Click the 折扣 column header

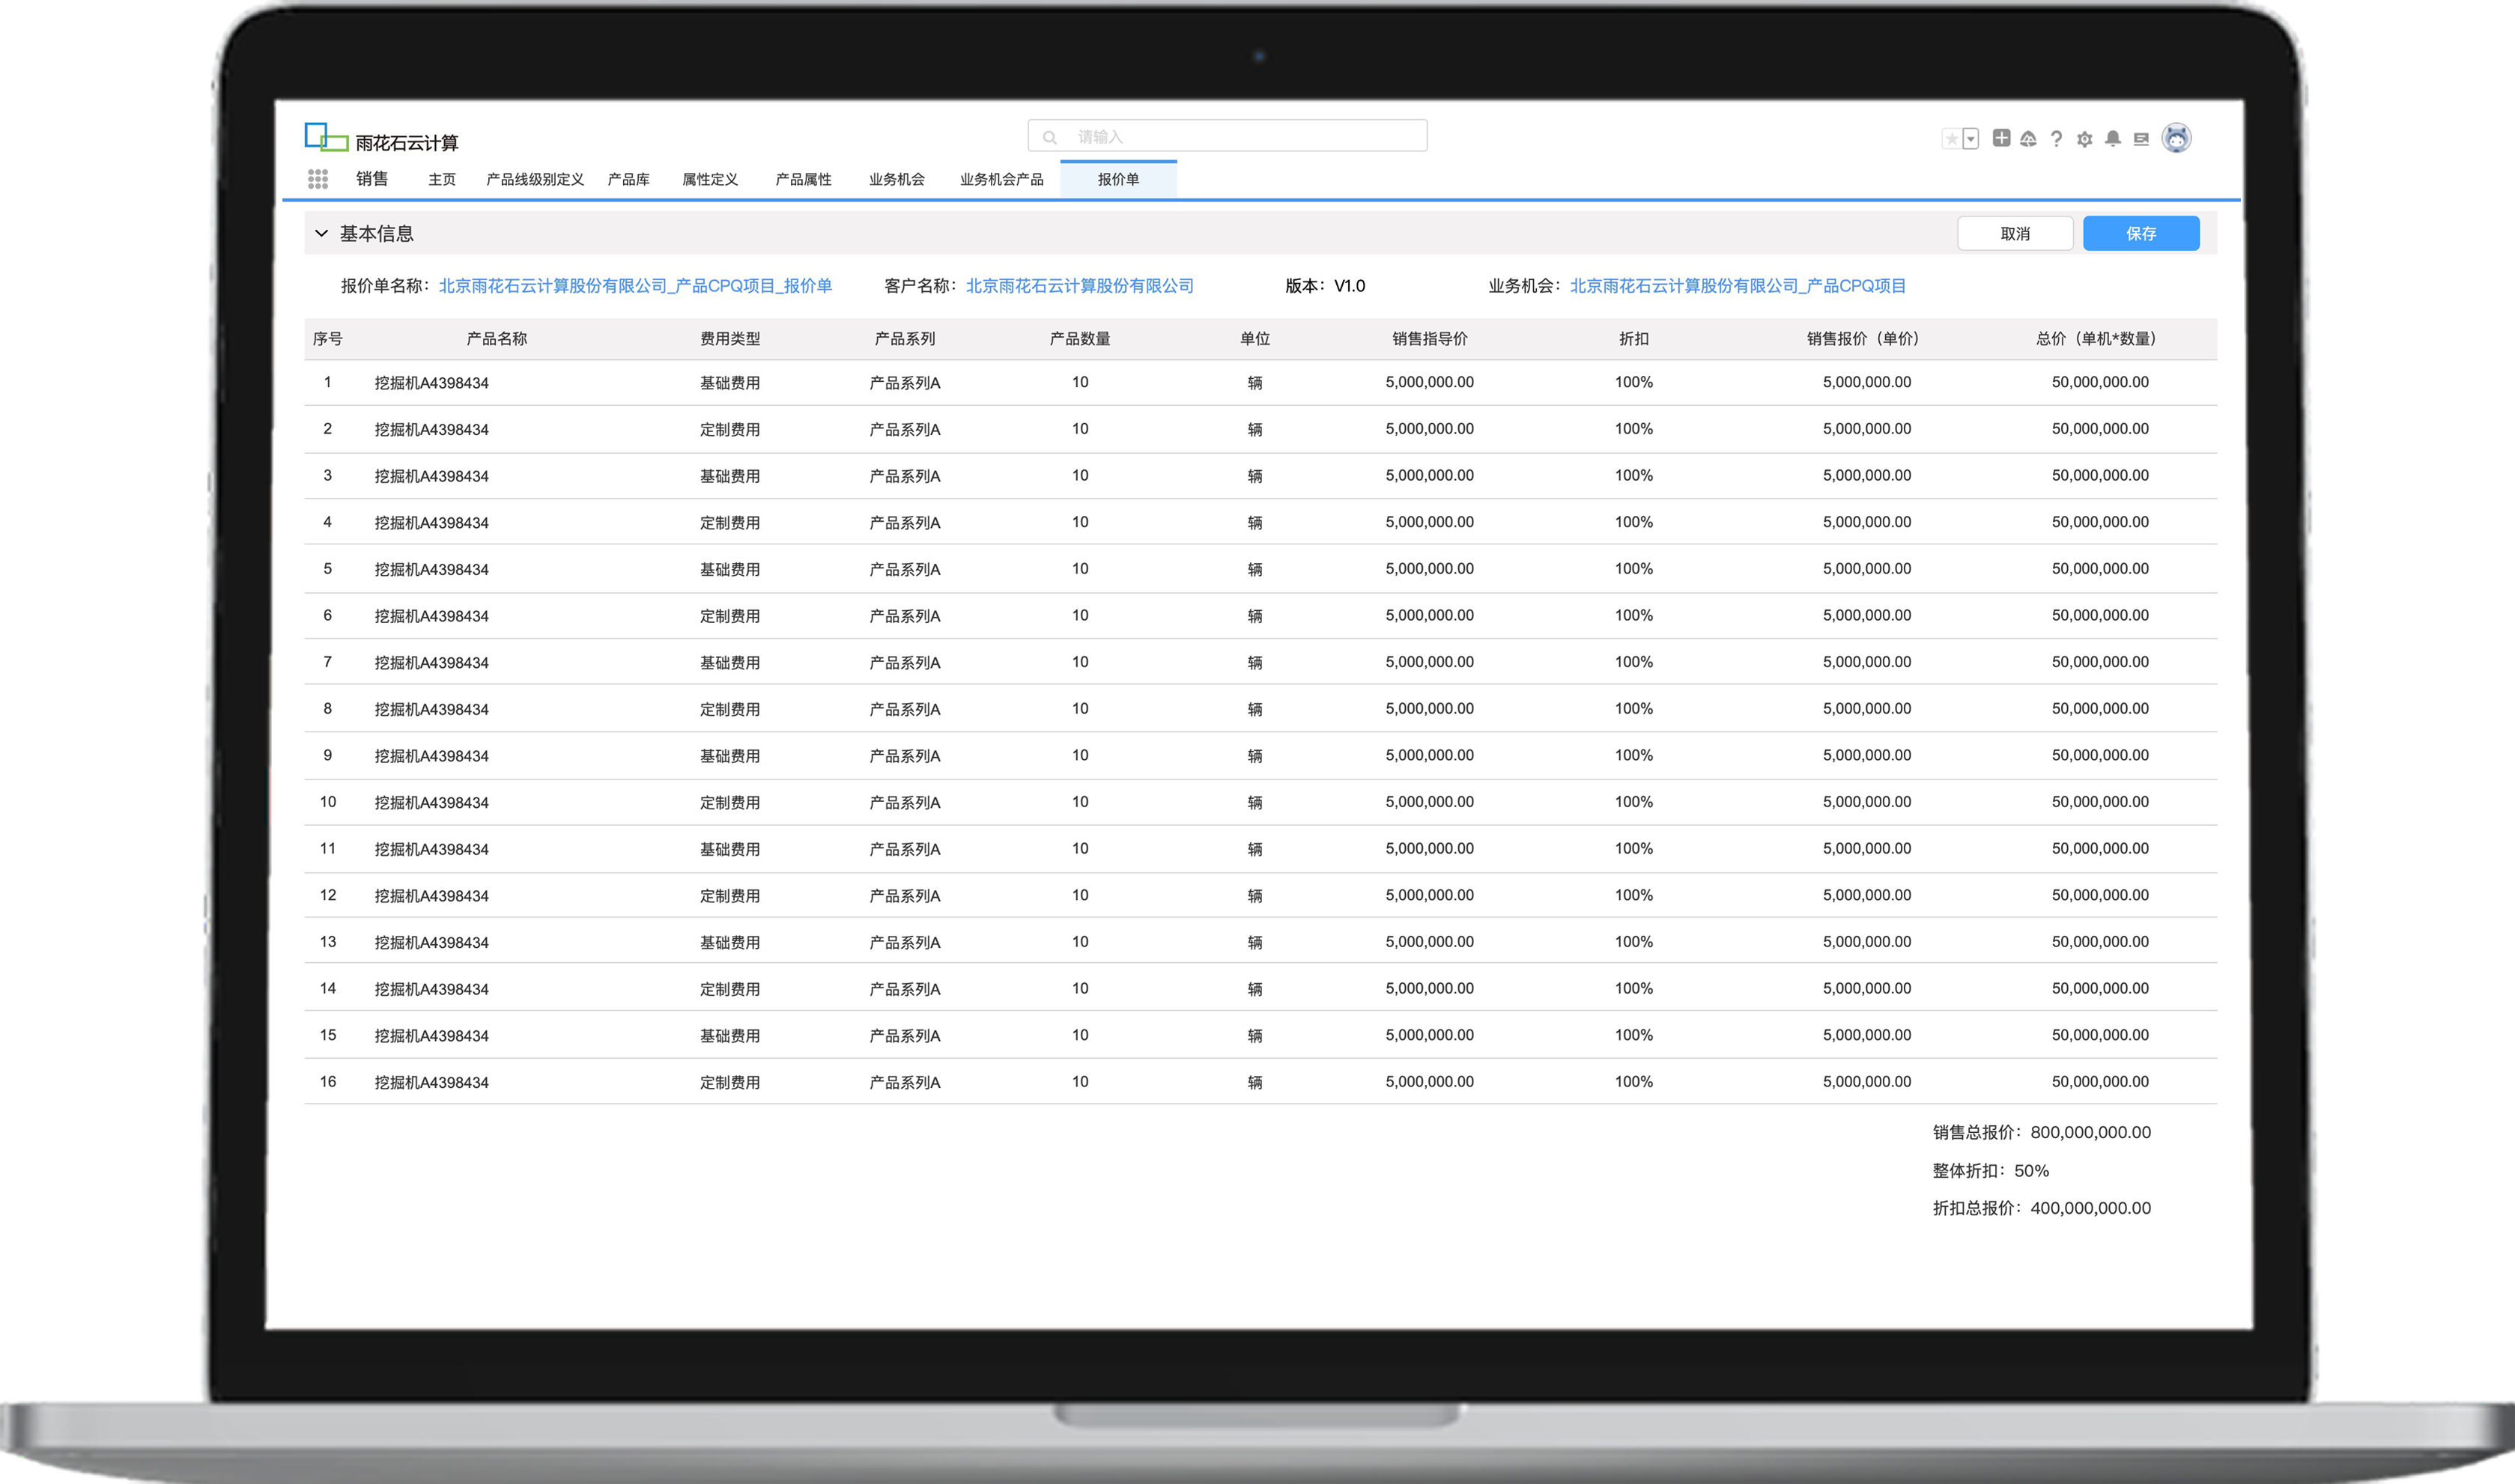[1634, 339]
